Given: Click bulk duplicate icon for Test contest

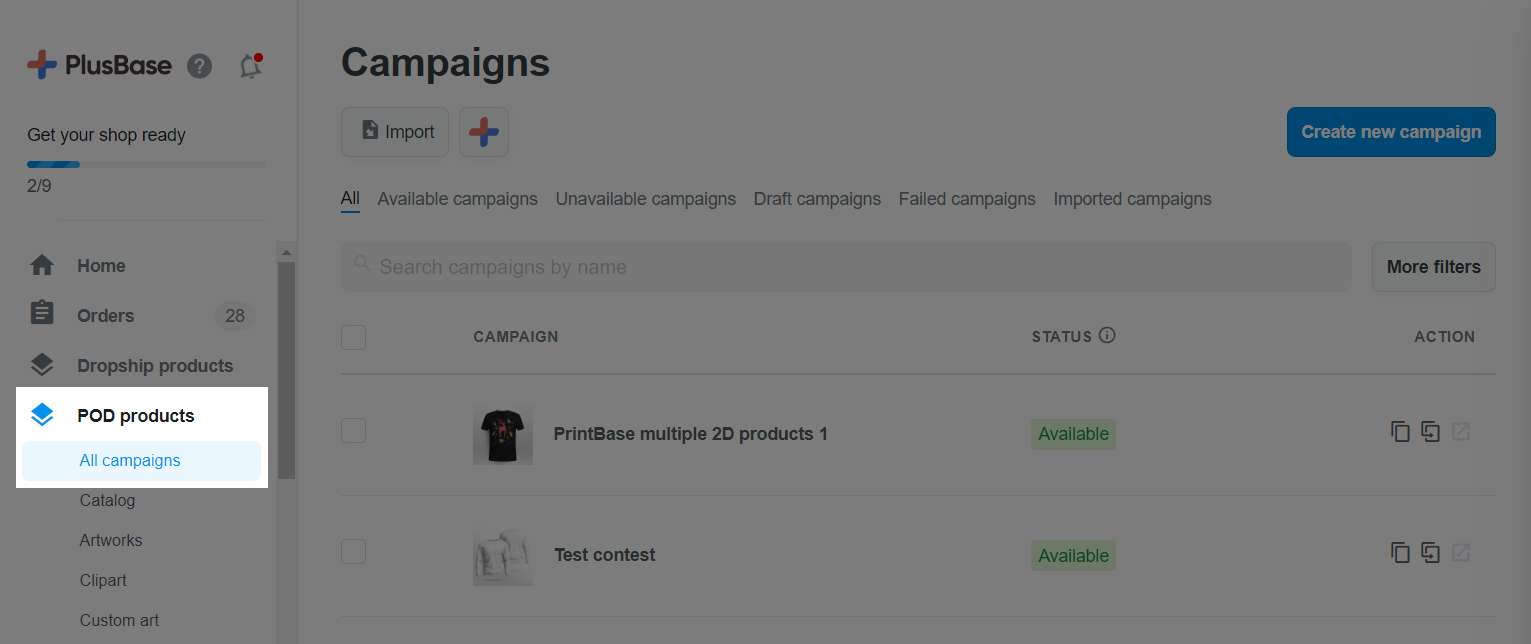Looking at the screenshot, I should [x=1431, y=553].
